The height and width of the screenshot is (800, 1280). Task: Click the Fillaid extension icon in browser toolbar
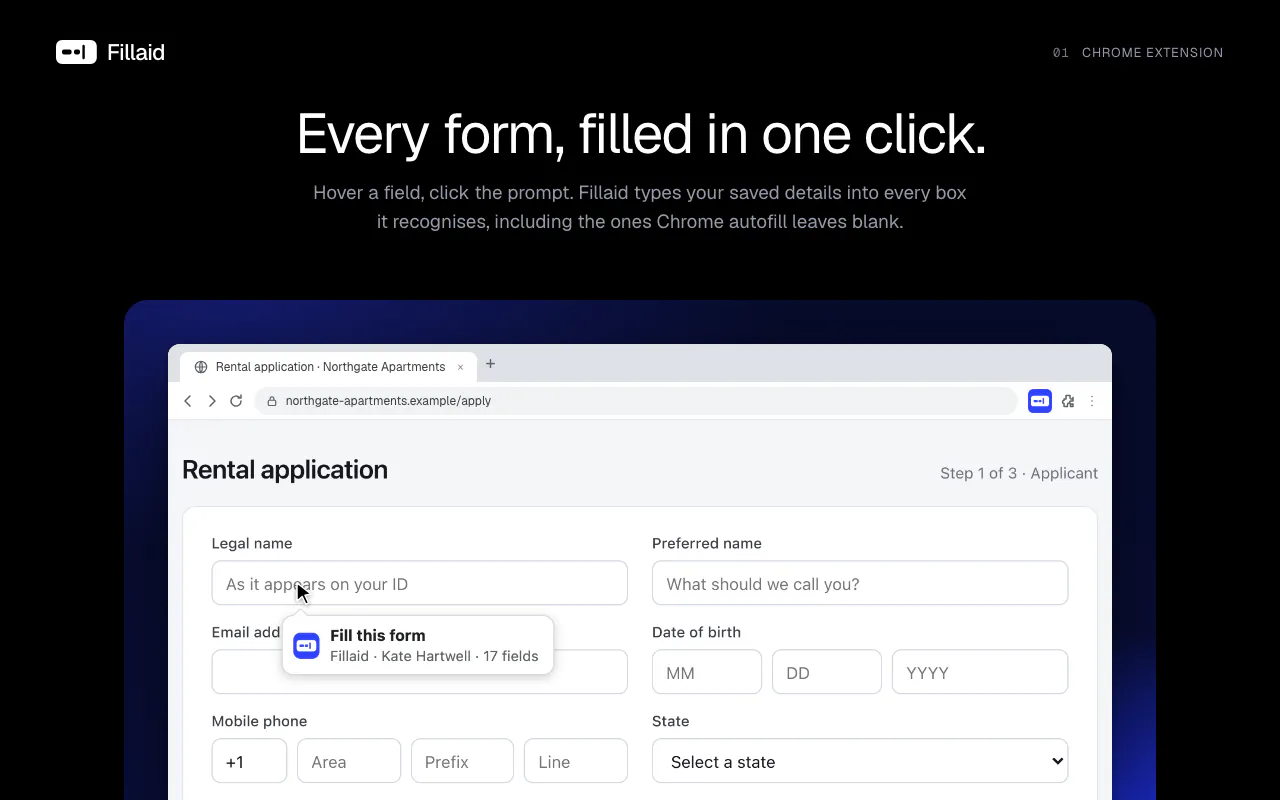point(1040,401)
